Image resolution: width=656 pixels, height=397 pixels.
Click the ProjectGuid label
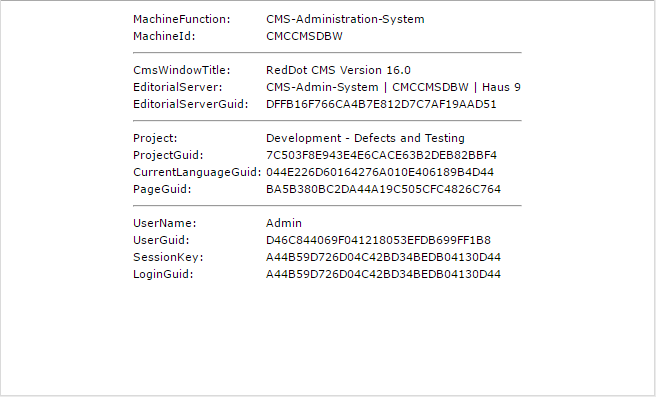(x=168, y=155)
